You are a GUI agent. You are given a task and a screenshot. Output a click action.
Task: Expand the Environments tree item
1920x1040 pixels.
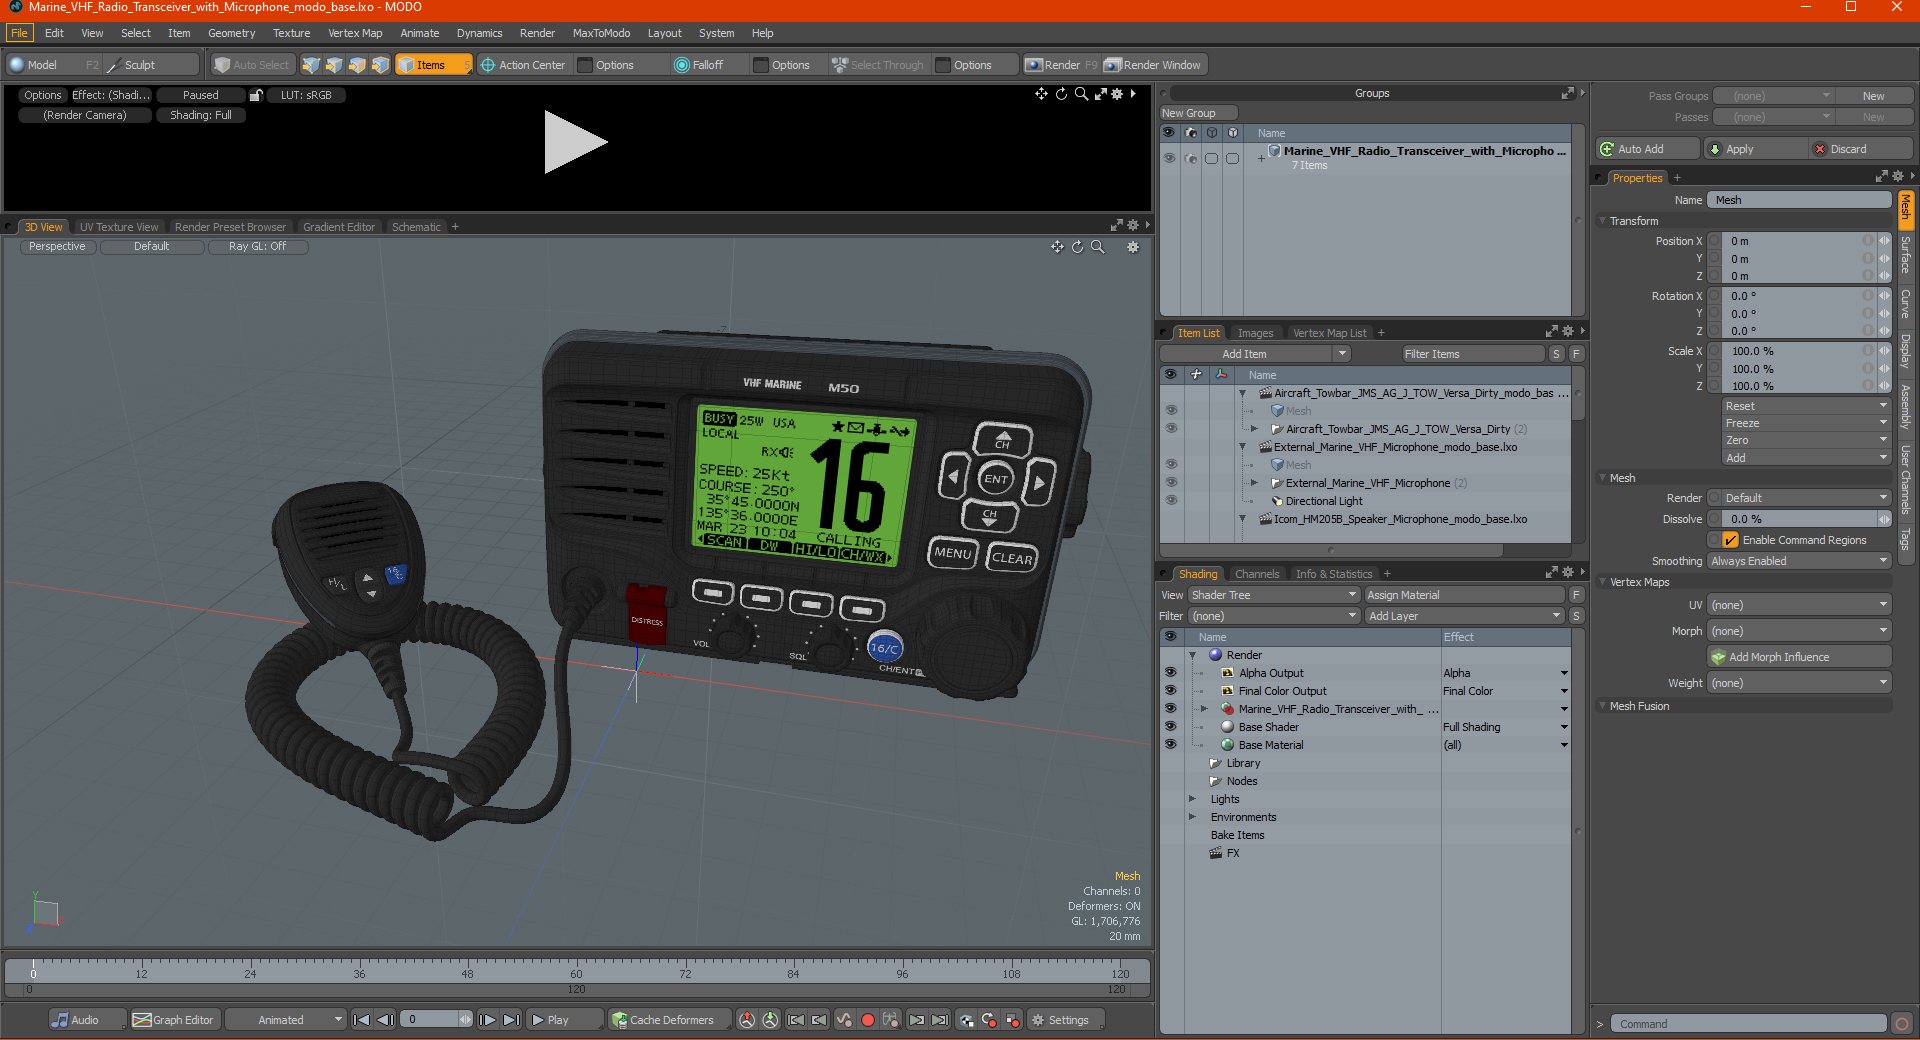click(x=1192, y=817)
